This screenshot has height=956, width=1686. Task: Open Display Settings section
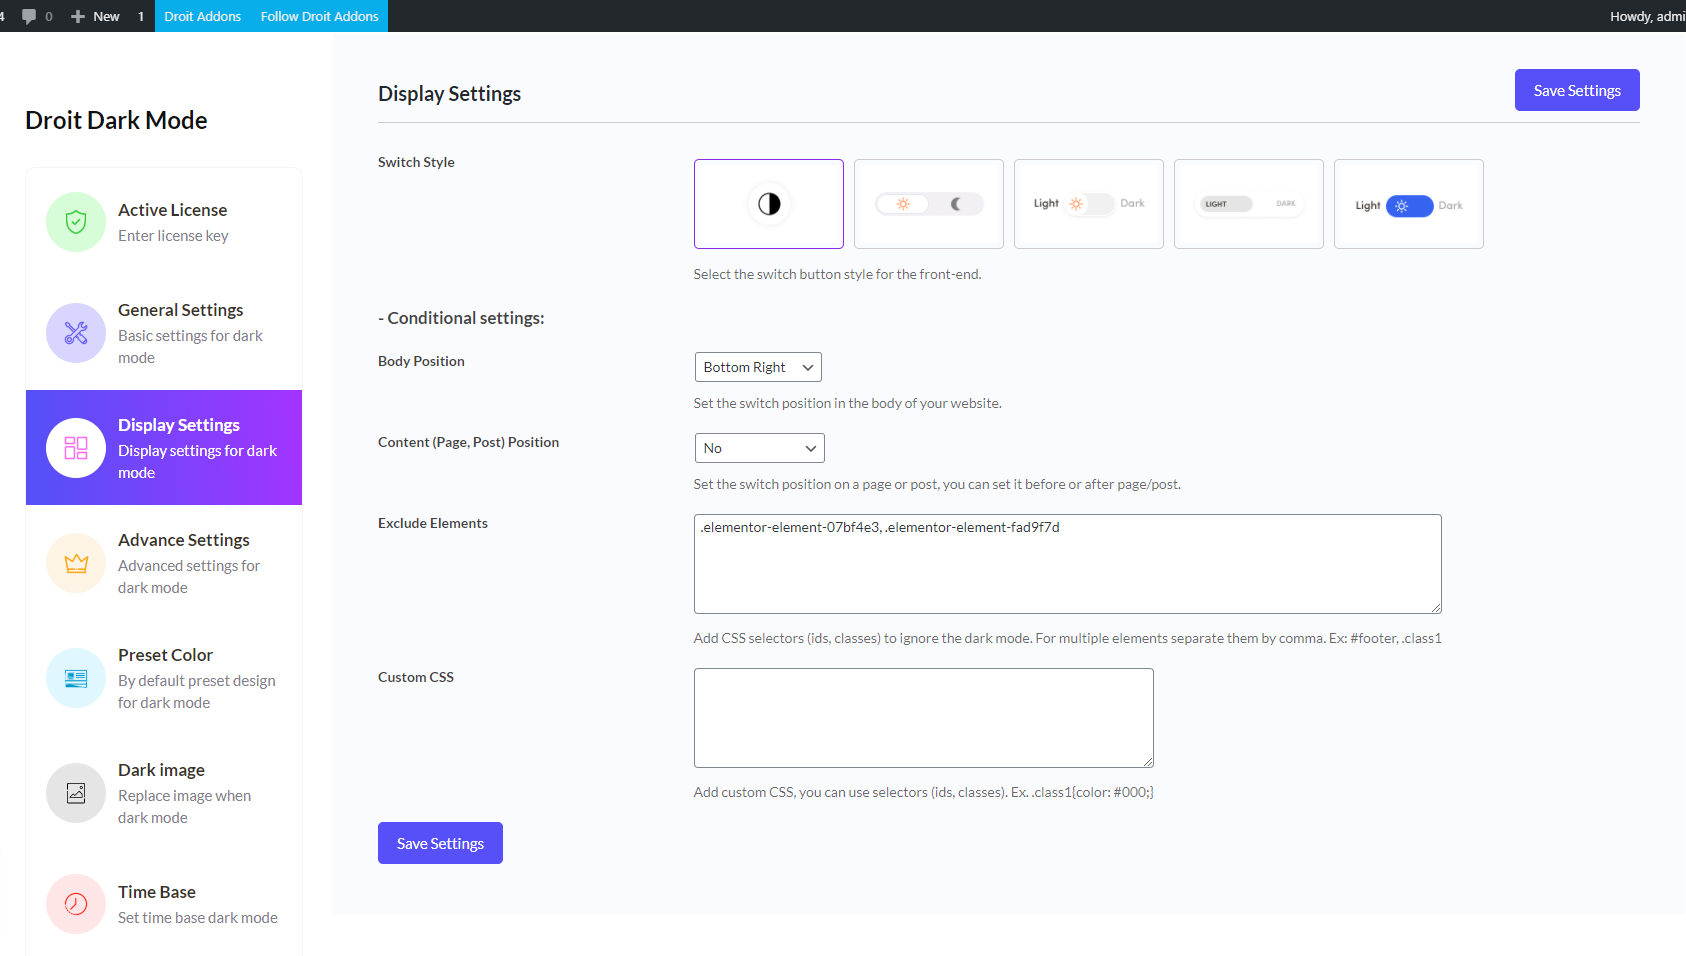point(164,448)
